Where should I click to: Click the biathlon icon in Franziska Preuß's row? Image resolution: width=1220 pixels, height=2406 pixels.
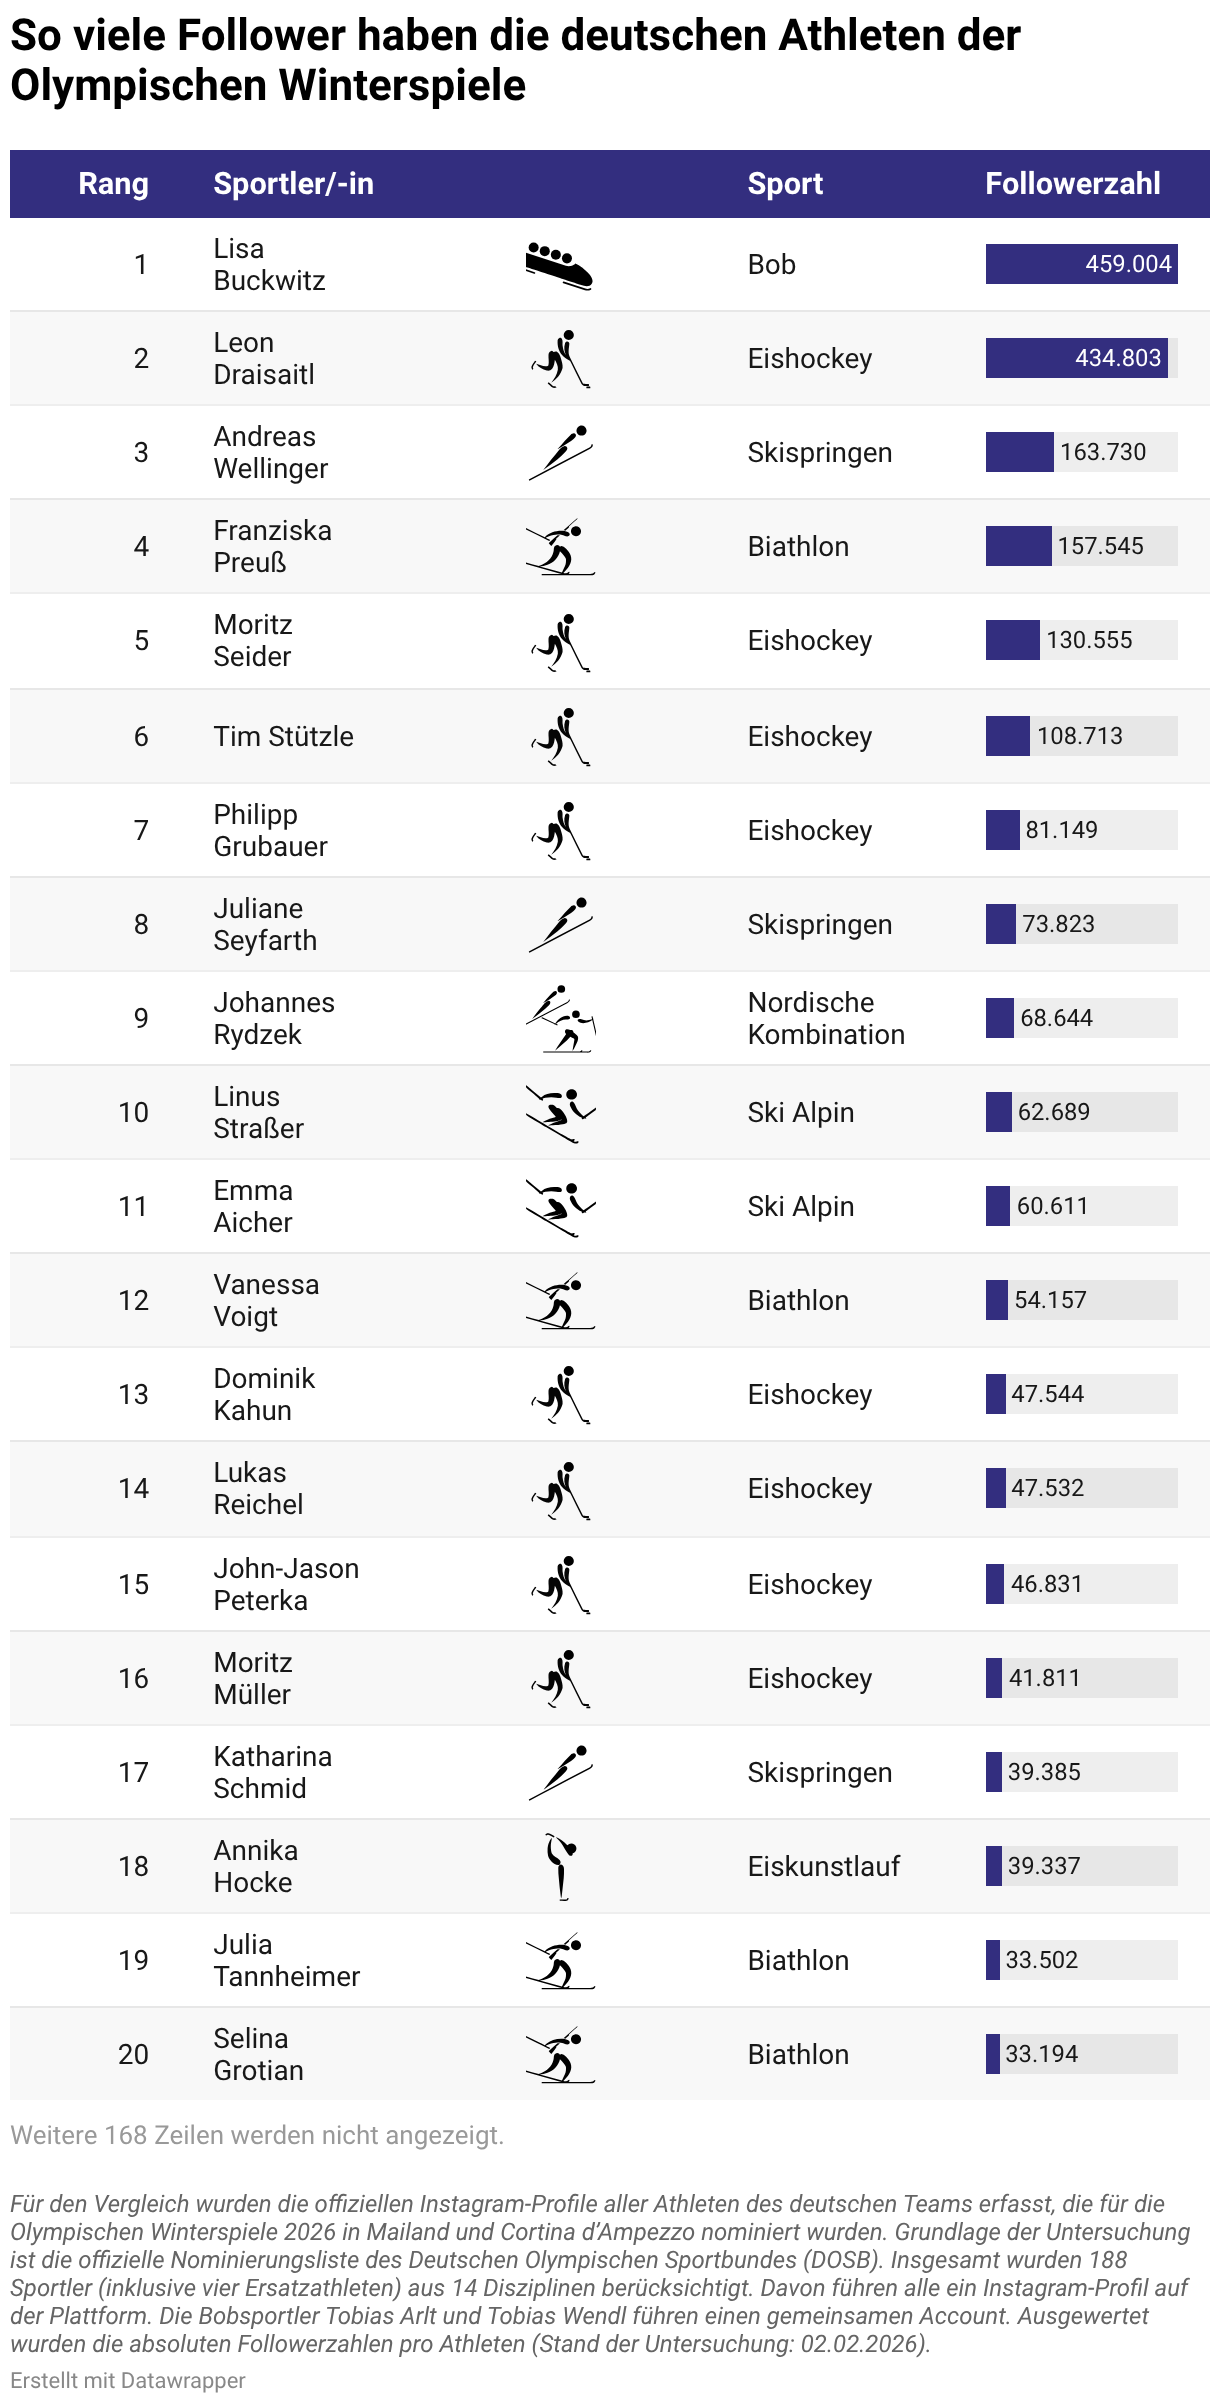point(560,547)
